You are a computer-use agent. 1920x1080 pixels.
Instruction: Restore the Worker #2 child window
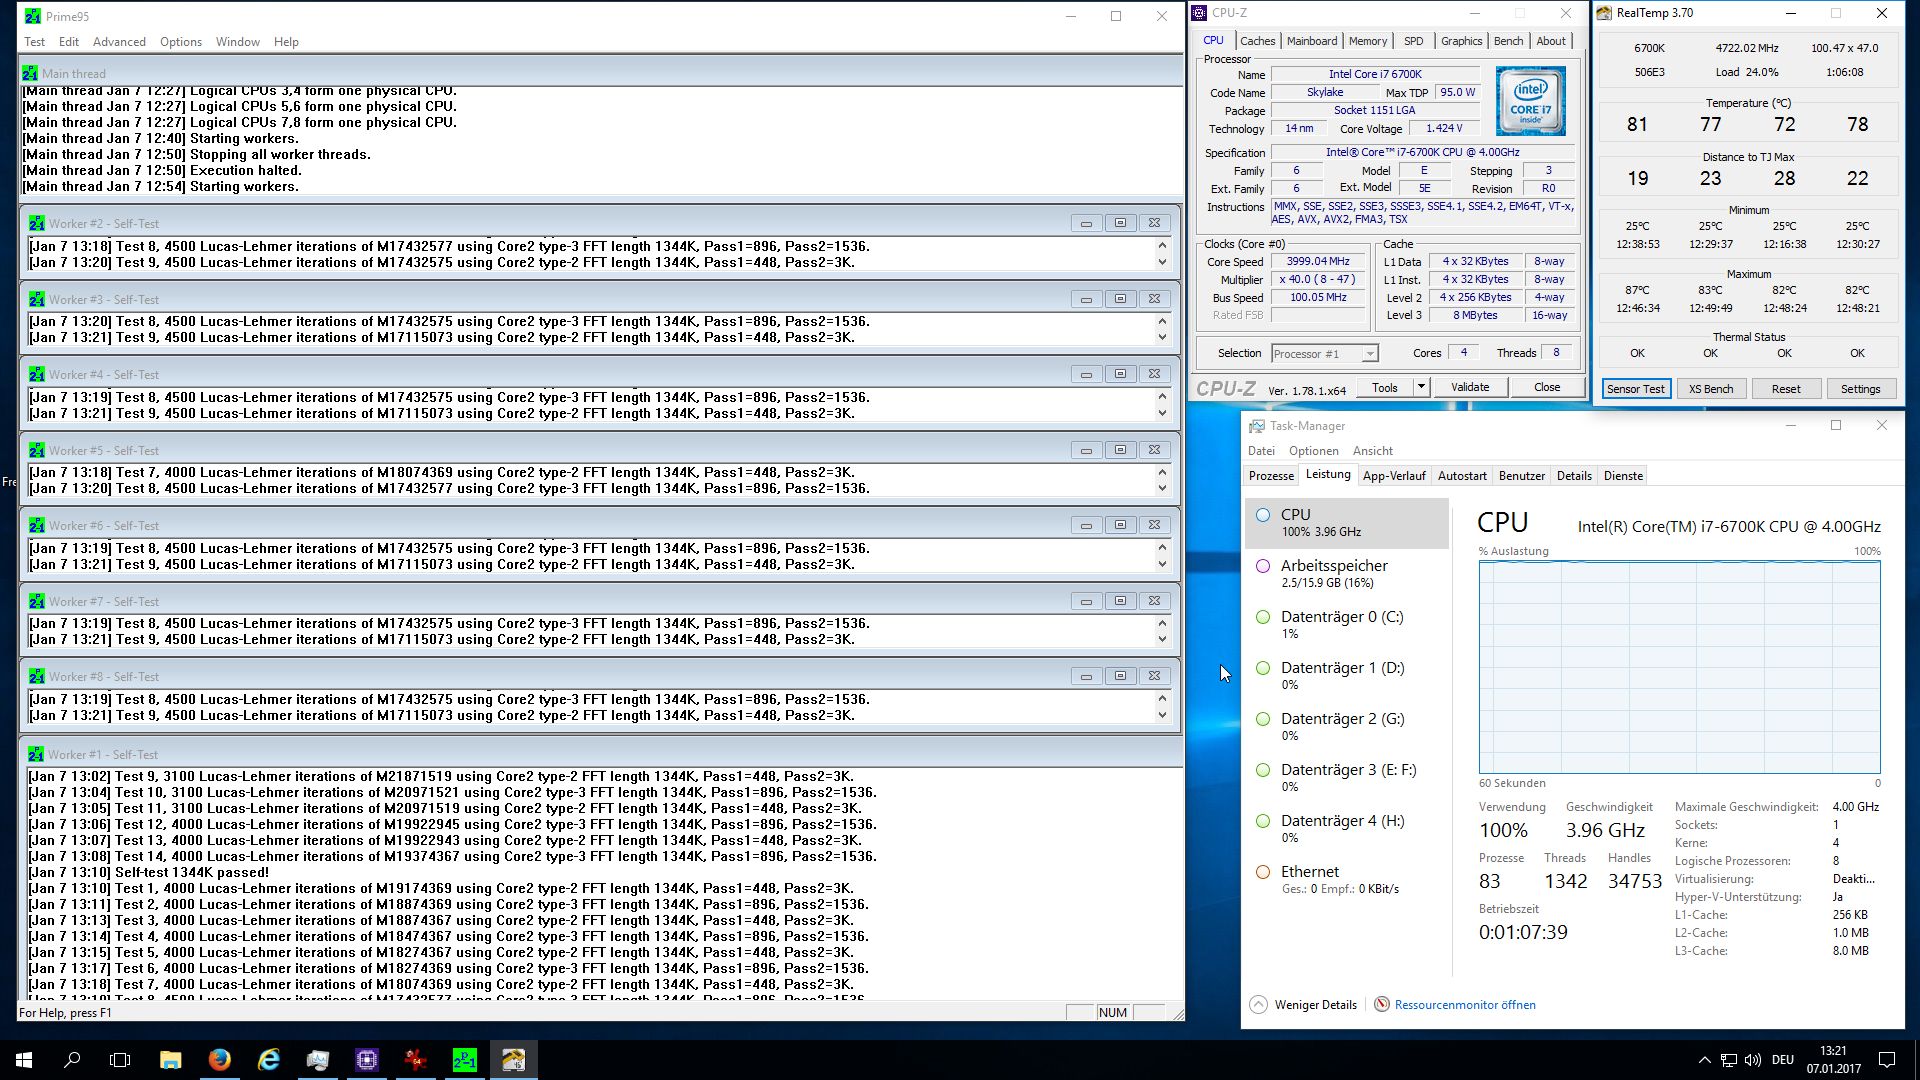[x=1120, y=223]
